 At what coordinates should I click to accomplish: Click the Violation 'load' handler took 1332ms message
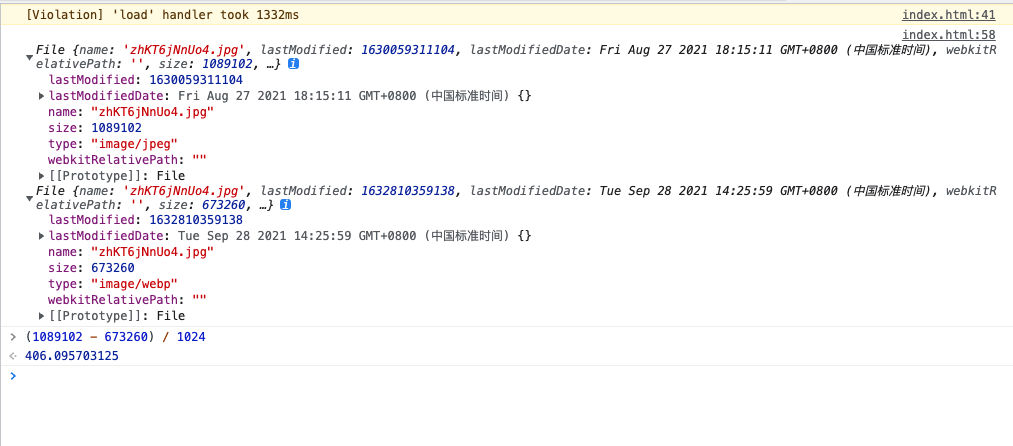(x=162, y=15)
